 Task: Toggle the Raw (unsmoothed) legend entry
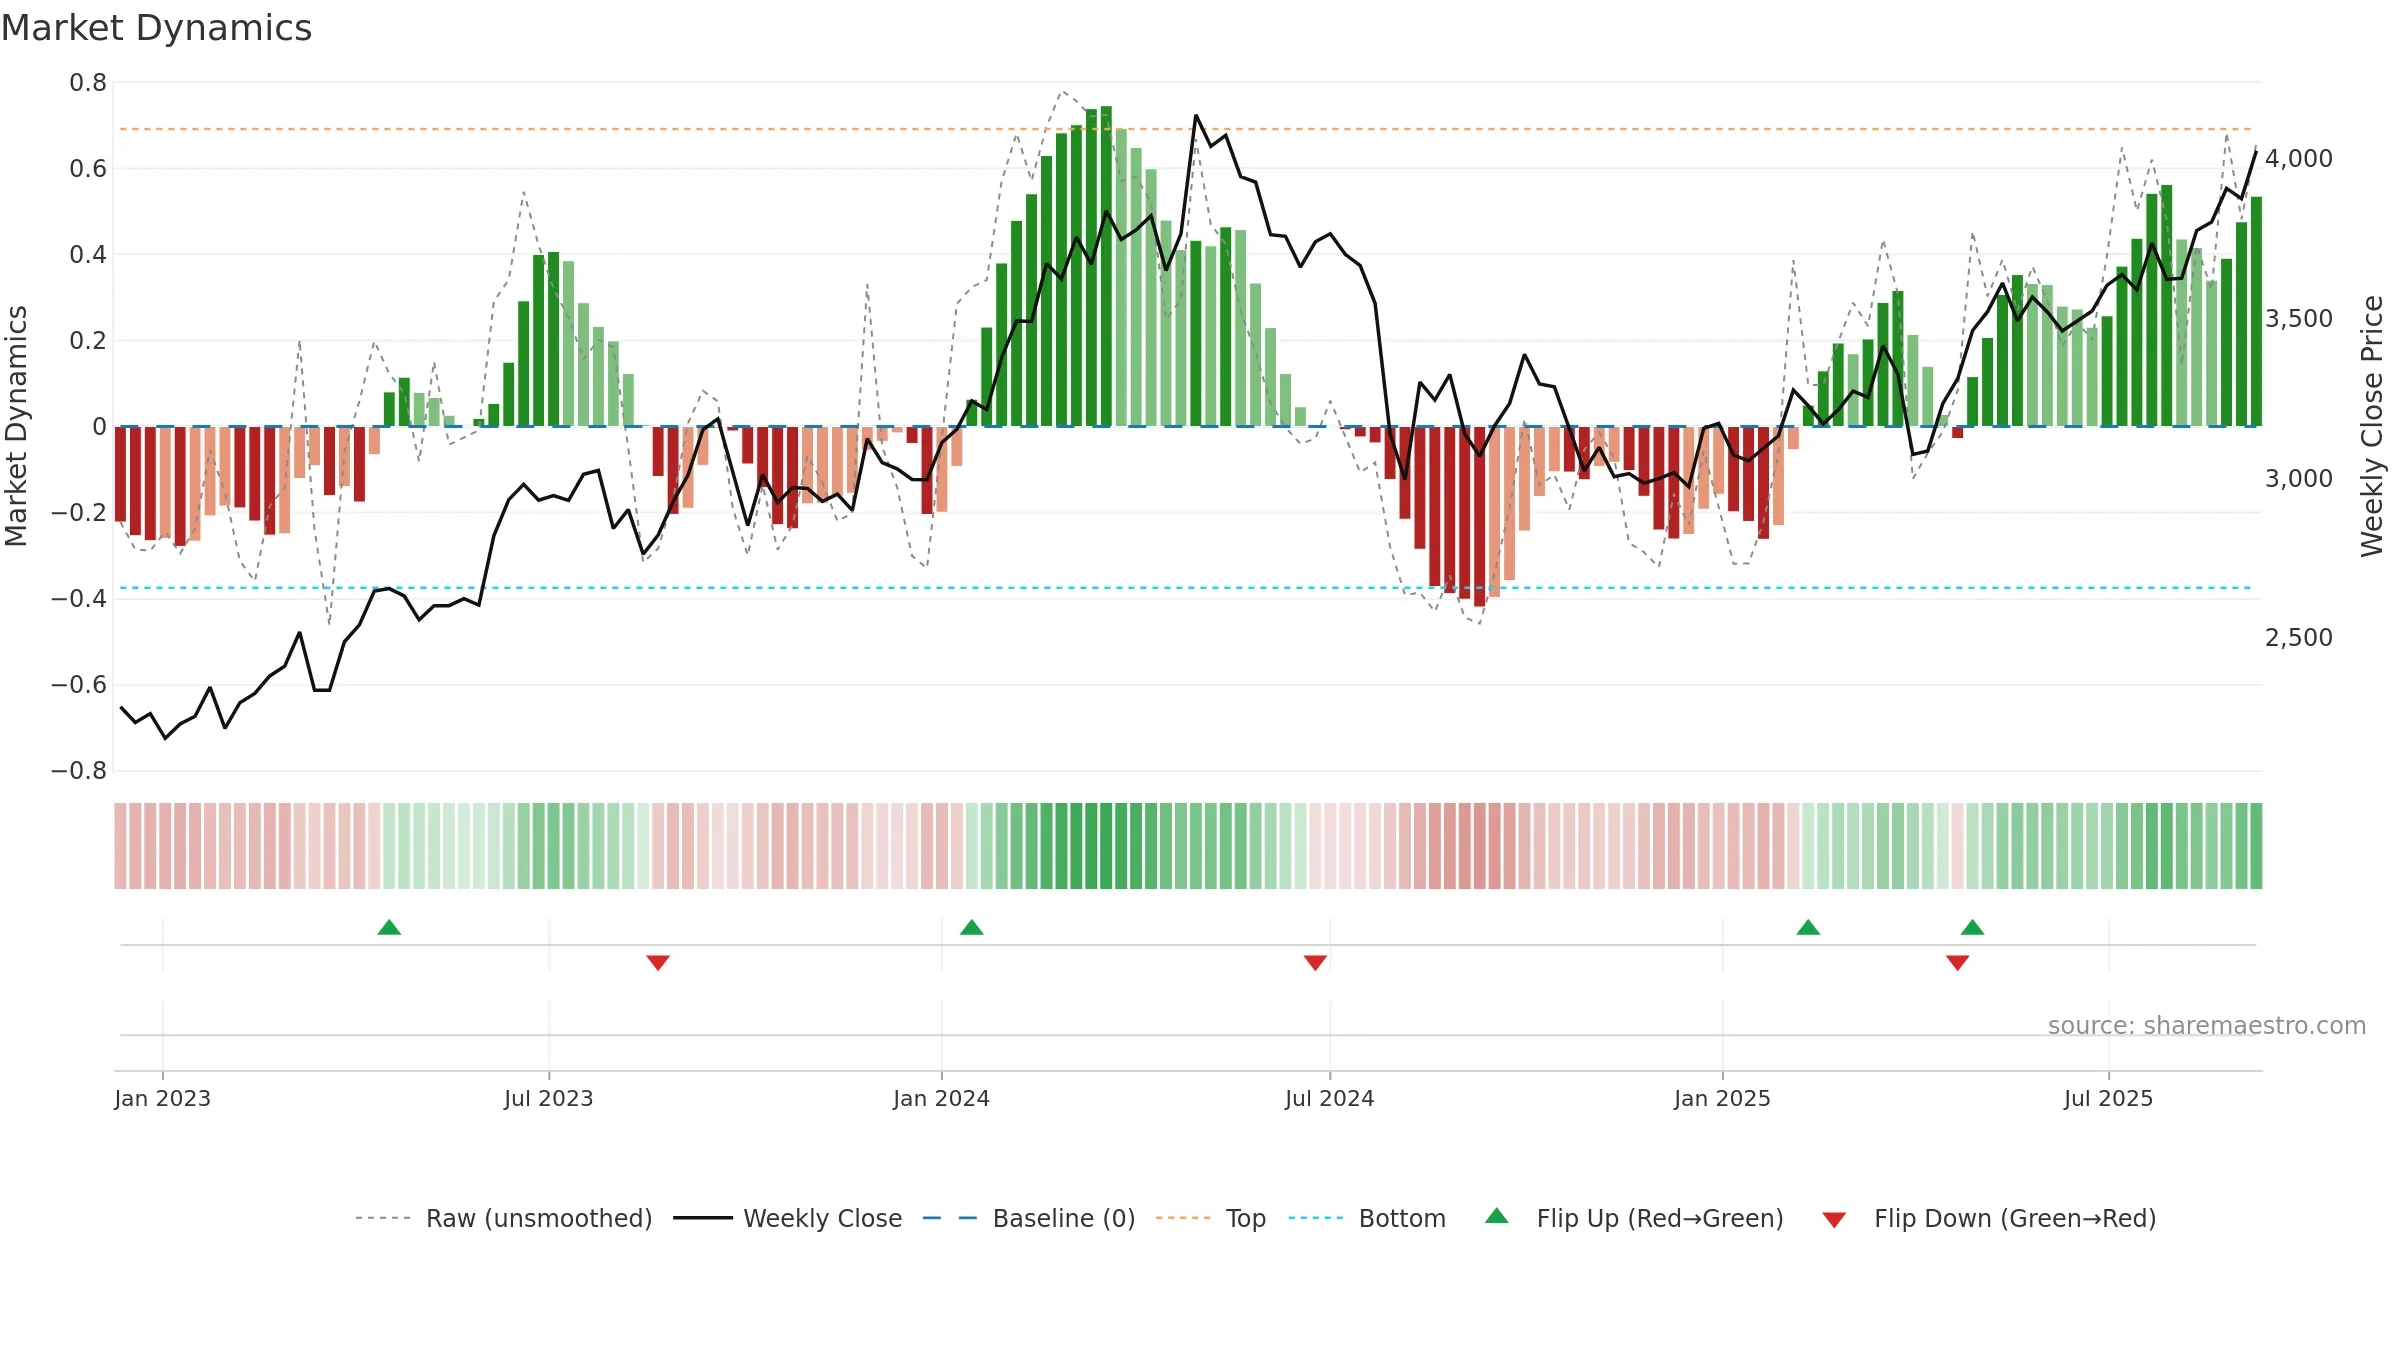tap(503, 1218)
